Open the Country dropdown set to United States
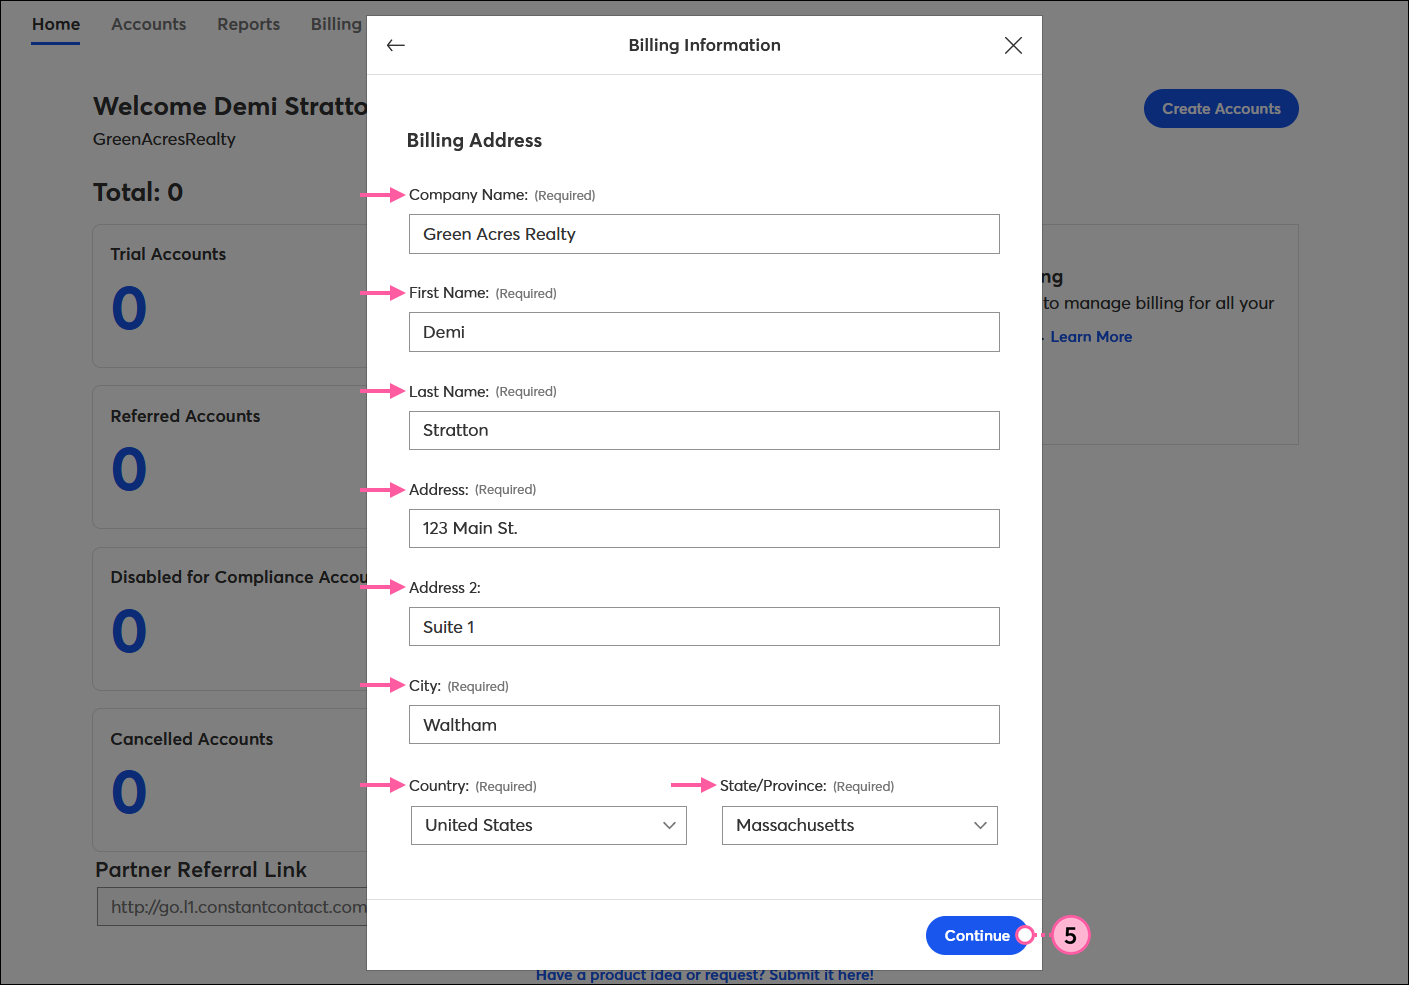The height and width of the screenshot is (985, 1409). coord(549,825)
